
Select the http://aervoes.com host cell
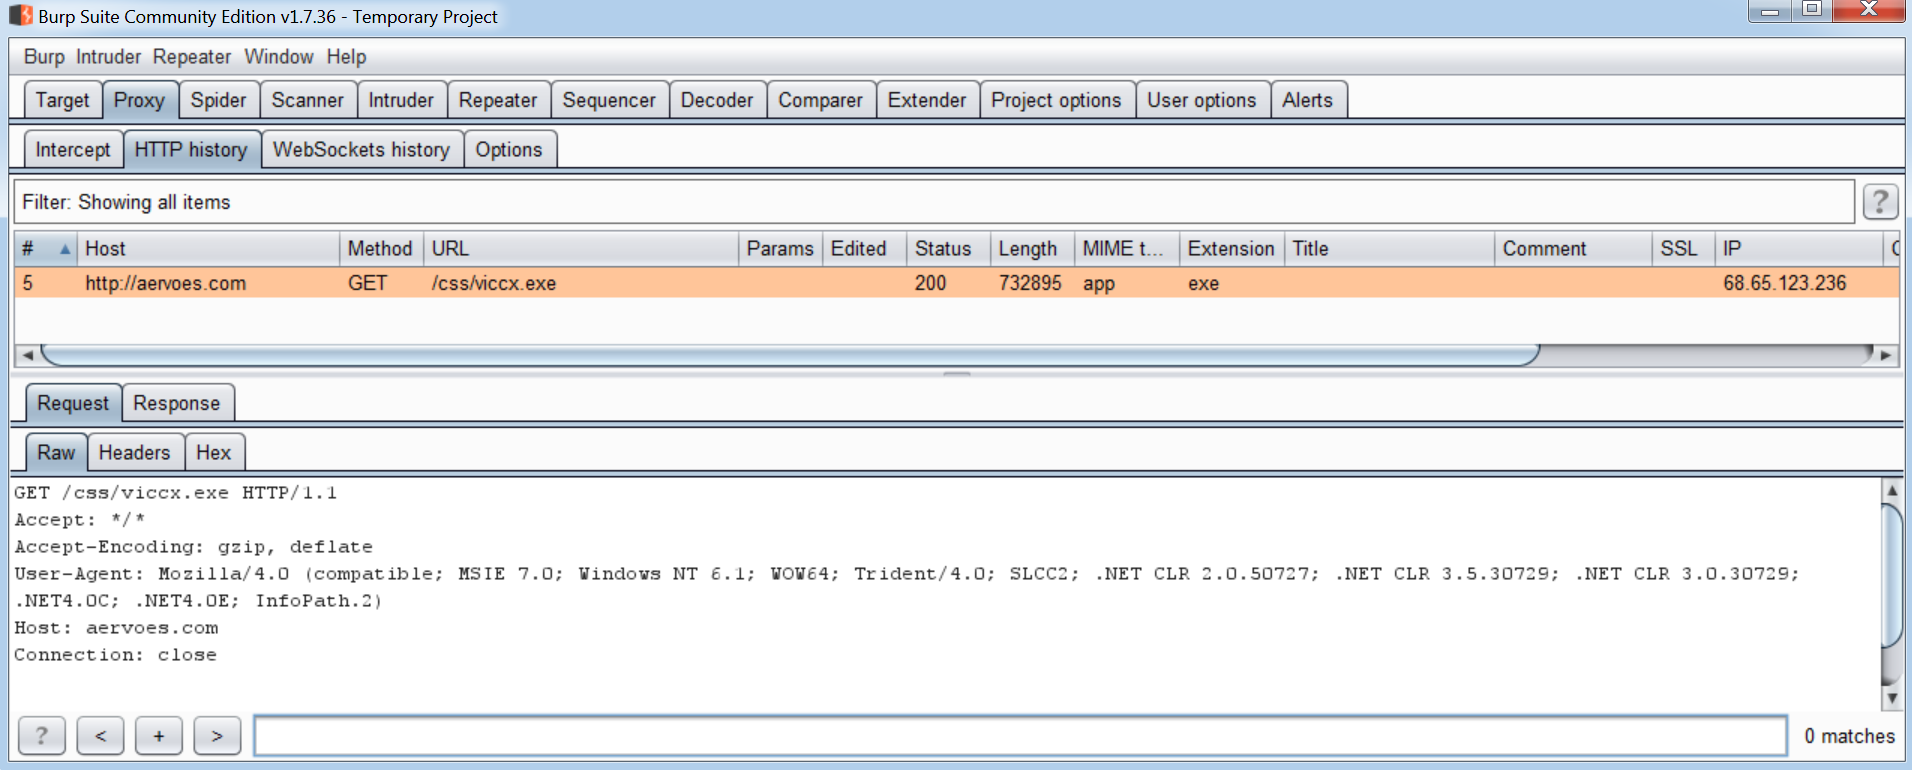click(208, 283)
